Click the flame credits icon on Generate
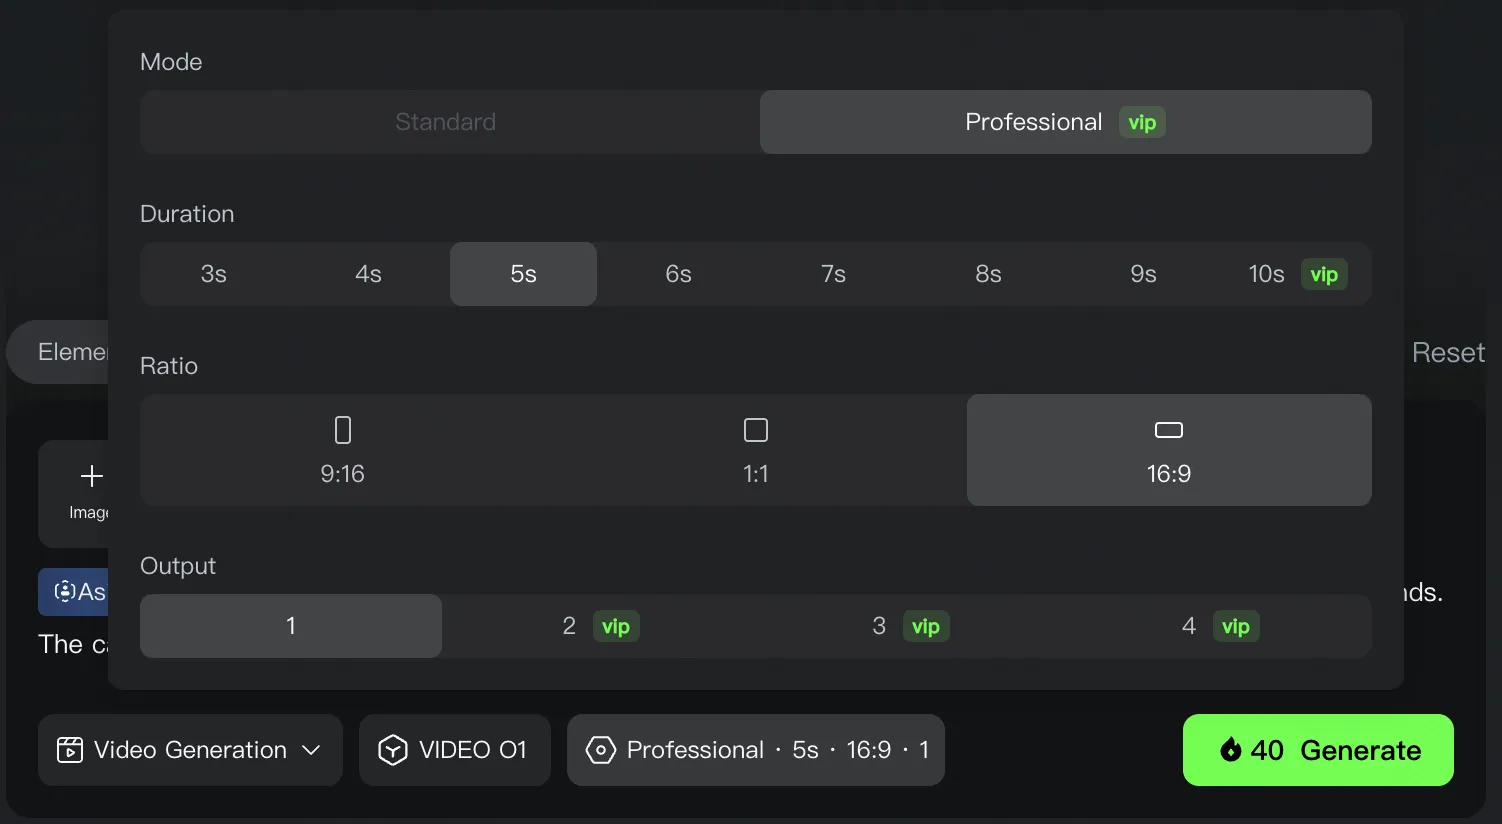Screen dimensions: 1502x824 [1231, 750]
